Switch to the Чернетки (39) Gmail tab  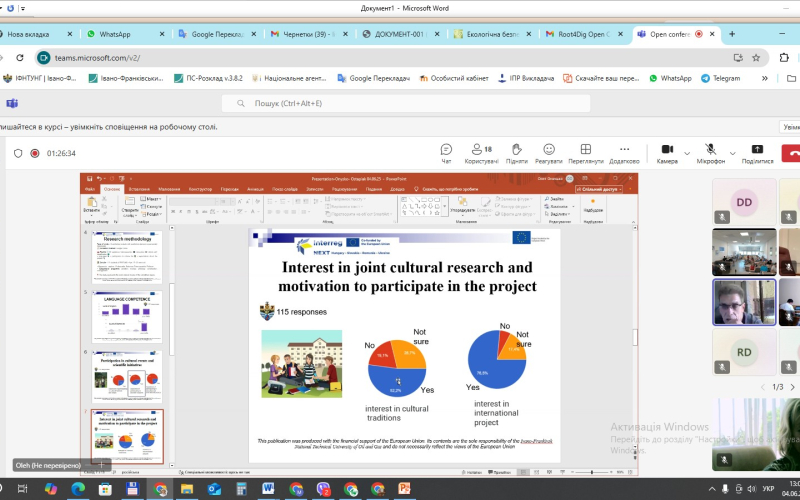[310, 34]
